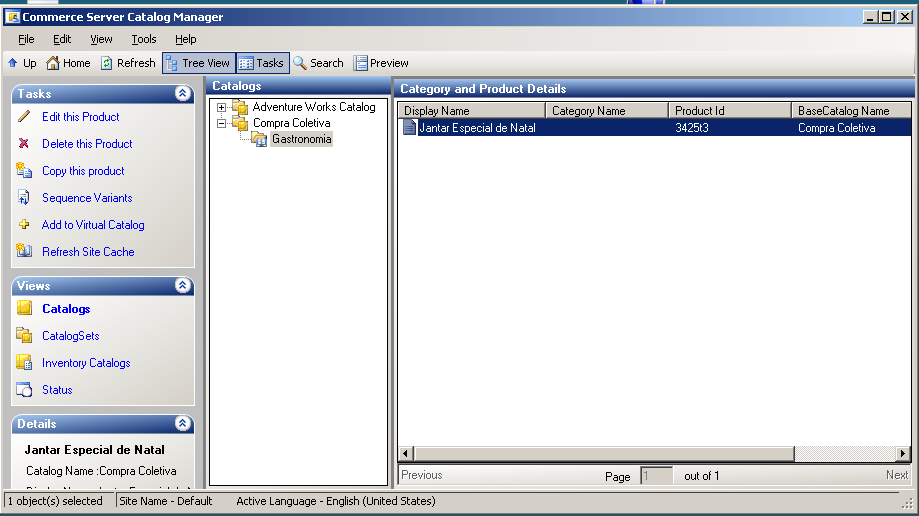Image resolution: width=919 pixels, height=516 pixels.
Task: Open Preview from the toolbar
Action: pyautogui.click(x=381, y=63)
